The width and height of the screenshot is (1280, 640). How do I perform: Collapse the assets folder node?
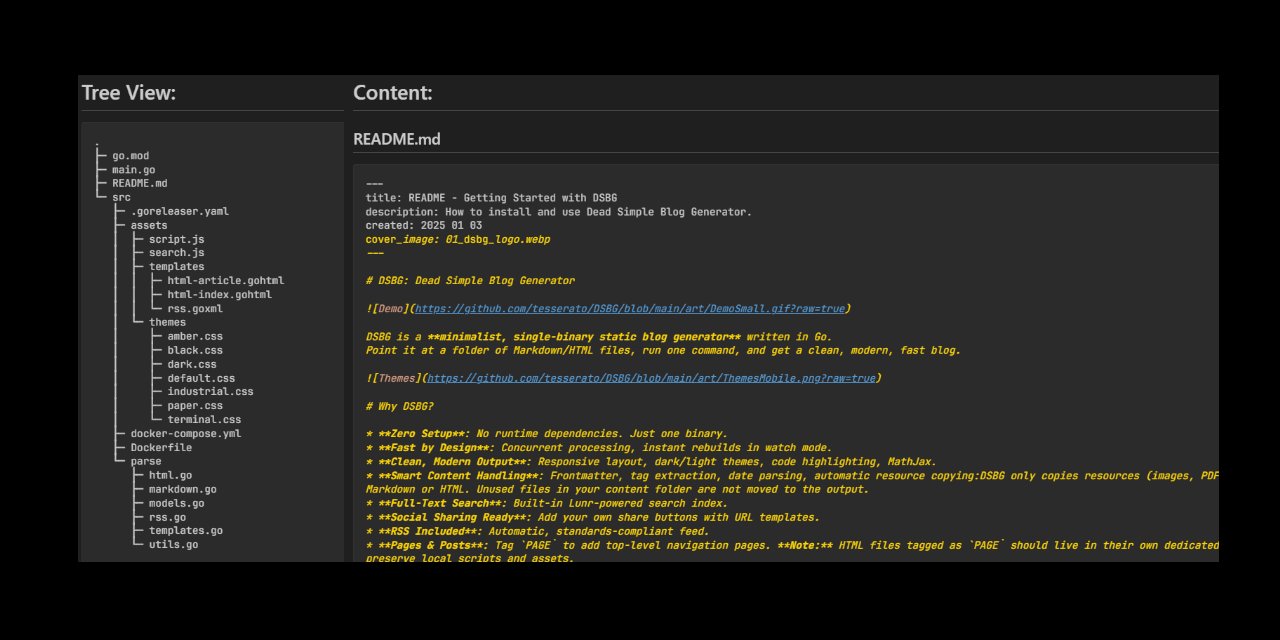pos(148,225)
